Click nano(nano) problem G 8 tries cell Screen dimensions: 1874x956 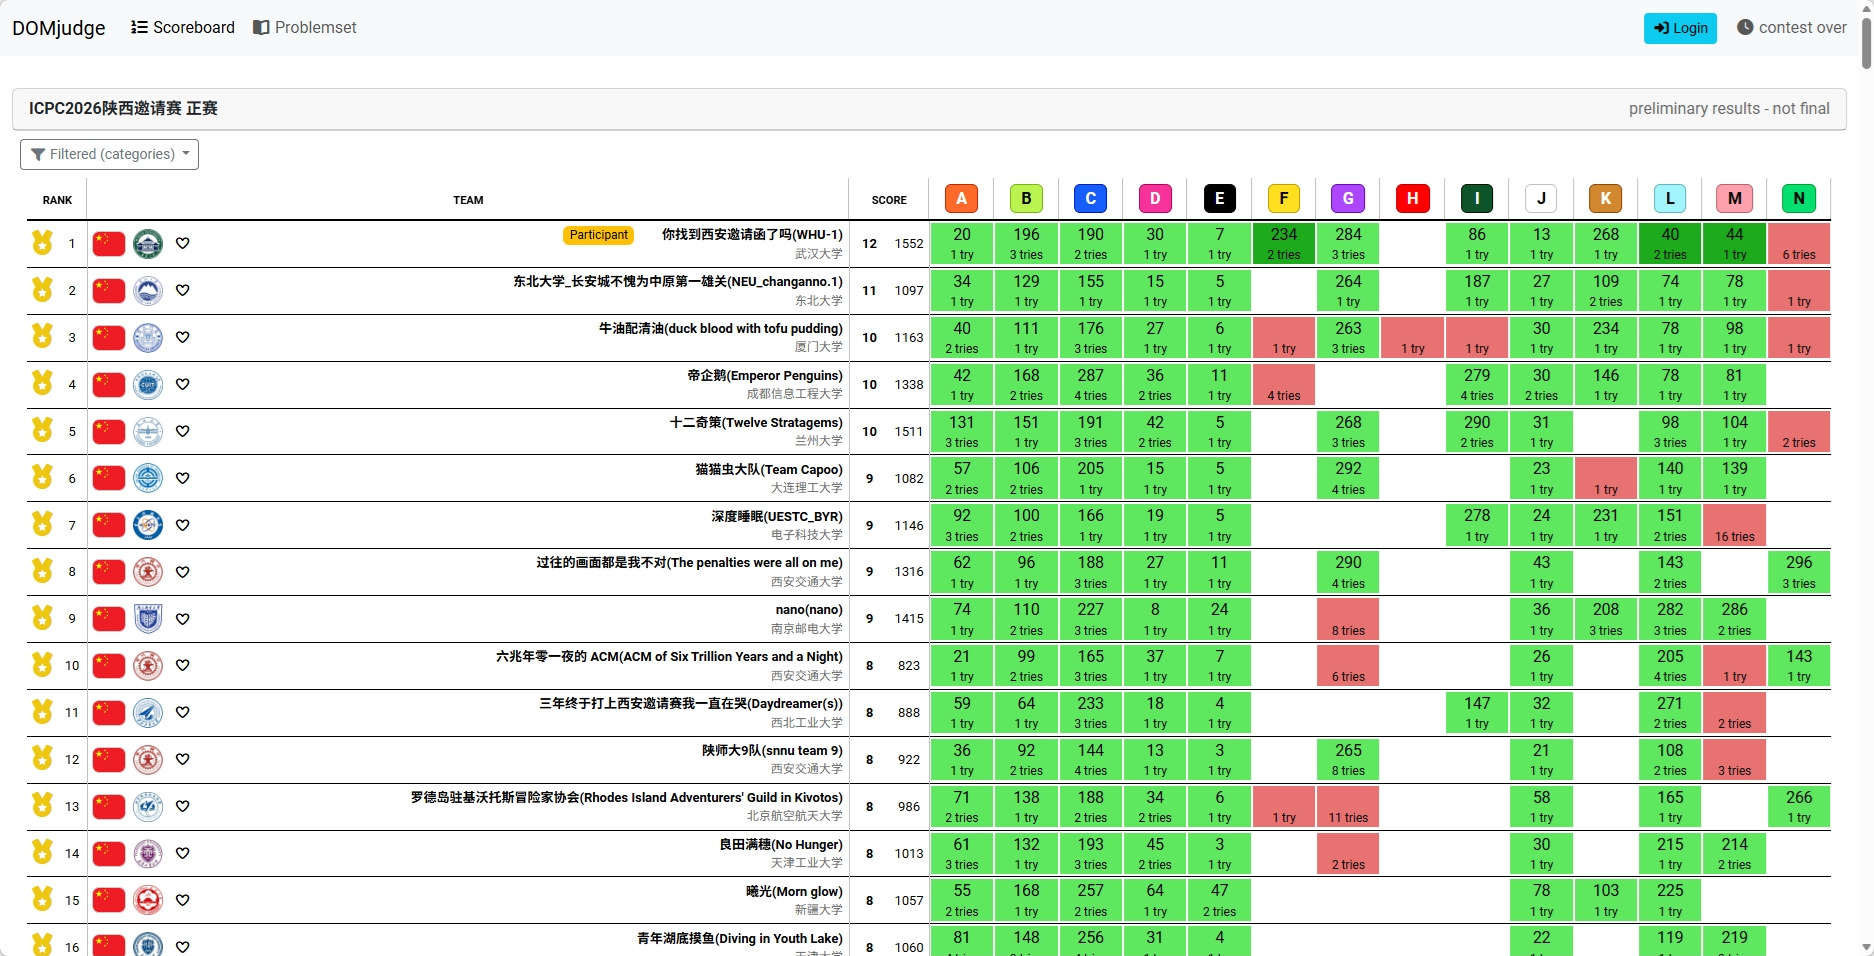click(x=1348, y=619)
